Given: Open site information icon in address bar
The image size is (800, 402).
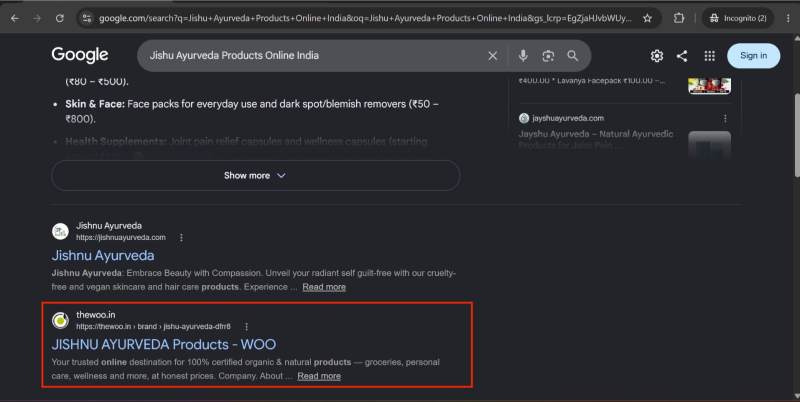Looking at the screenshot, I should click(87, 18).
